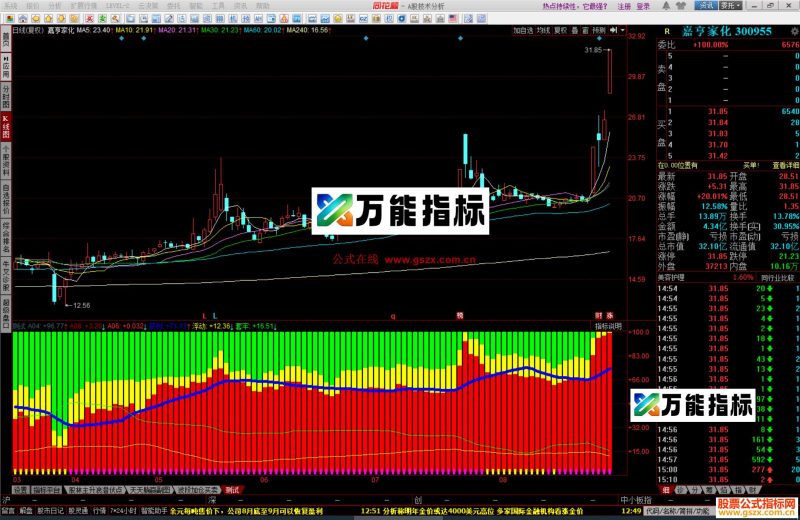Image resolution: width=800 pixels, height=520 pixels.
Task: Click the 热点持续性 它最强 headline link
Action: click(x=574, y=6)
